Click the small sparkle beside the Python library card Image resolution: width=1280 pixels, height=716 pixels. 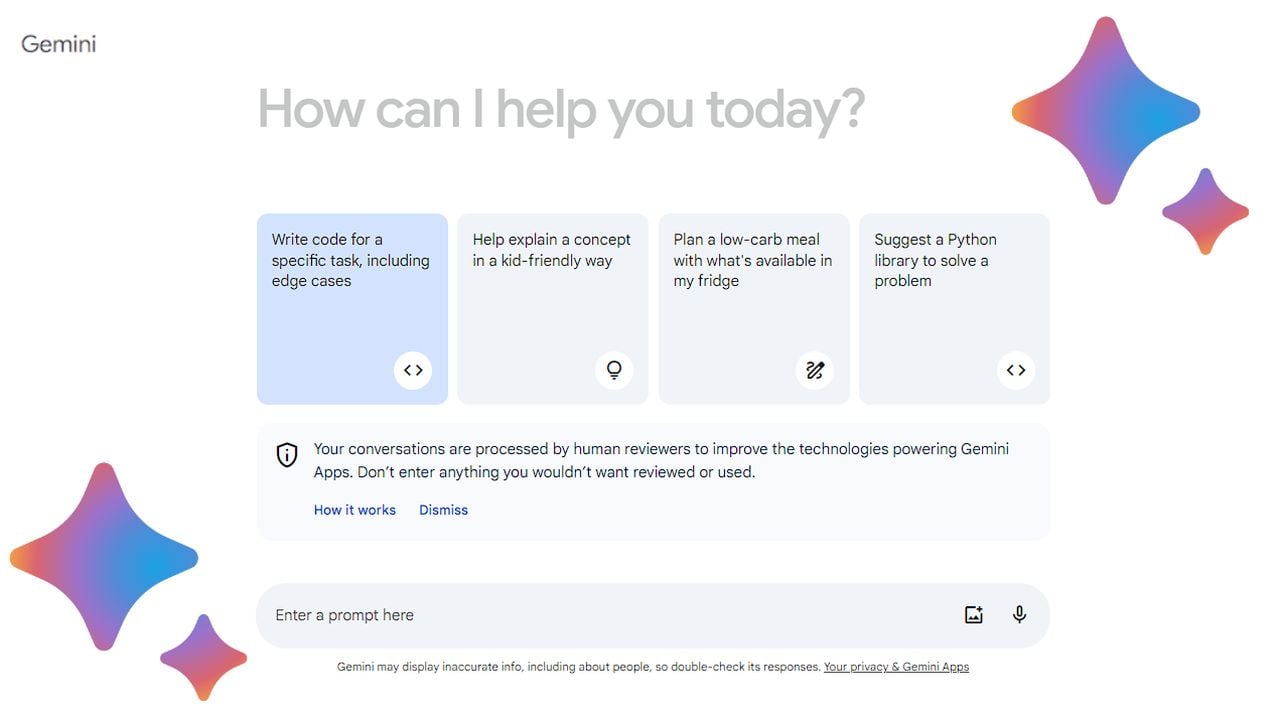pos(1205,211)
